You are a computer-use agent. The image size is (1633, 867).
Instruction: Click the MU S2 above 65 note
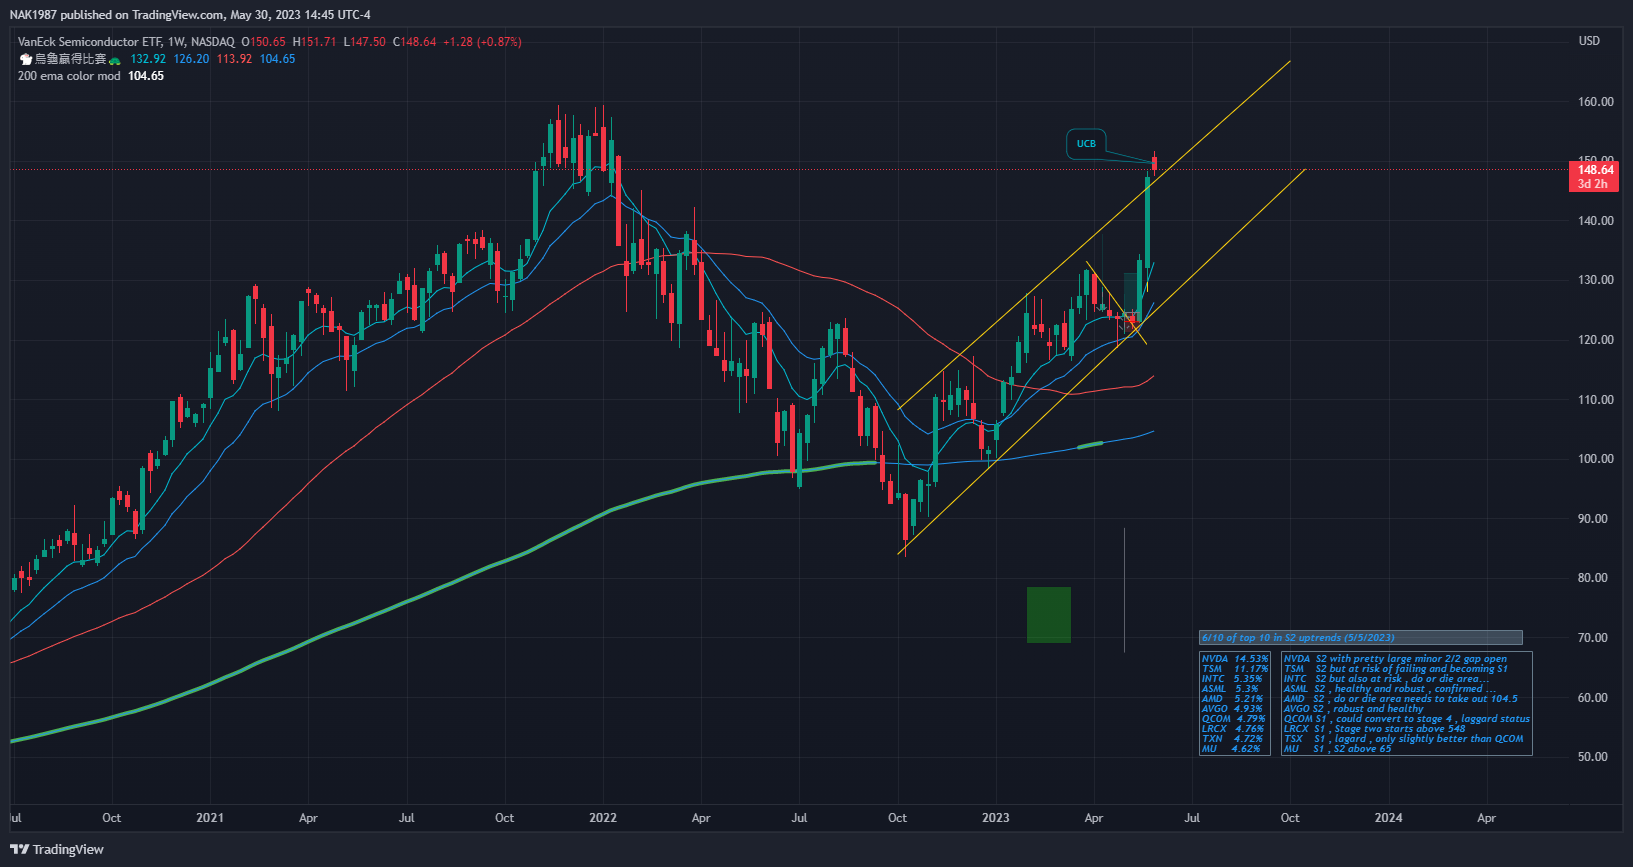pyautogui.click(x=1338, y=749)
